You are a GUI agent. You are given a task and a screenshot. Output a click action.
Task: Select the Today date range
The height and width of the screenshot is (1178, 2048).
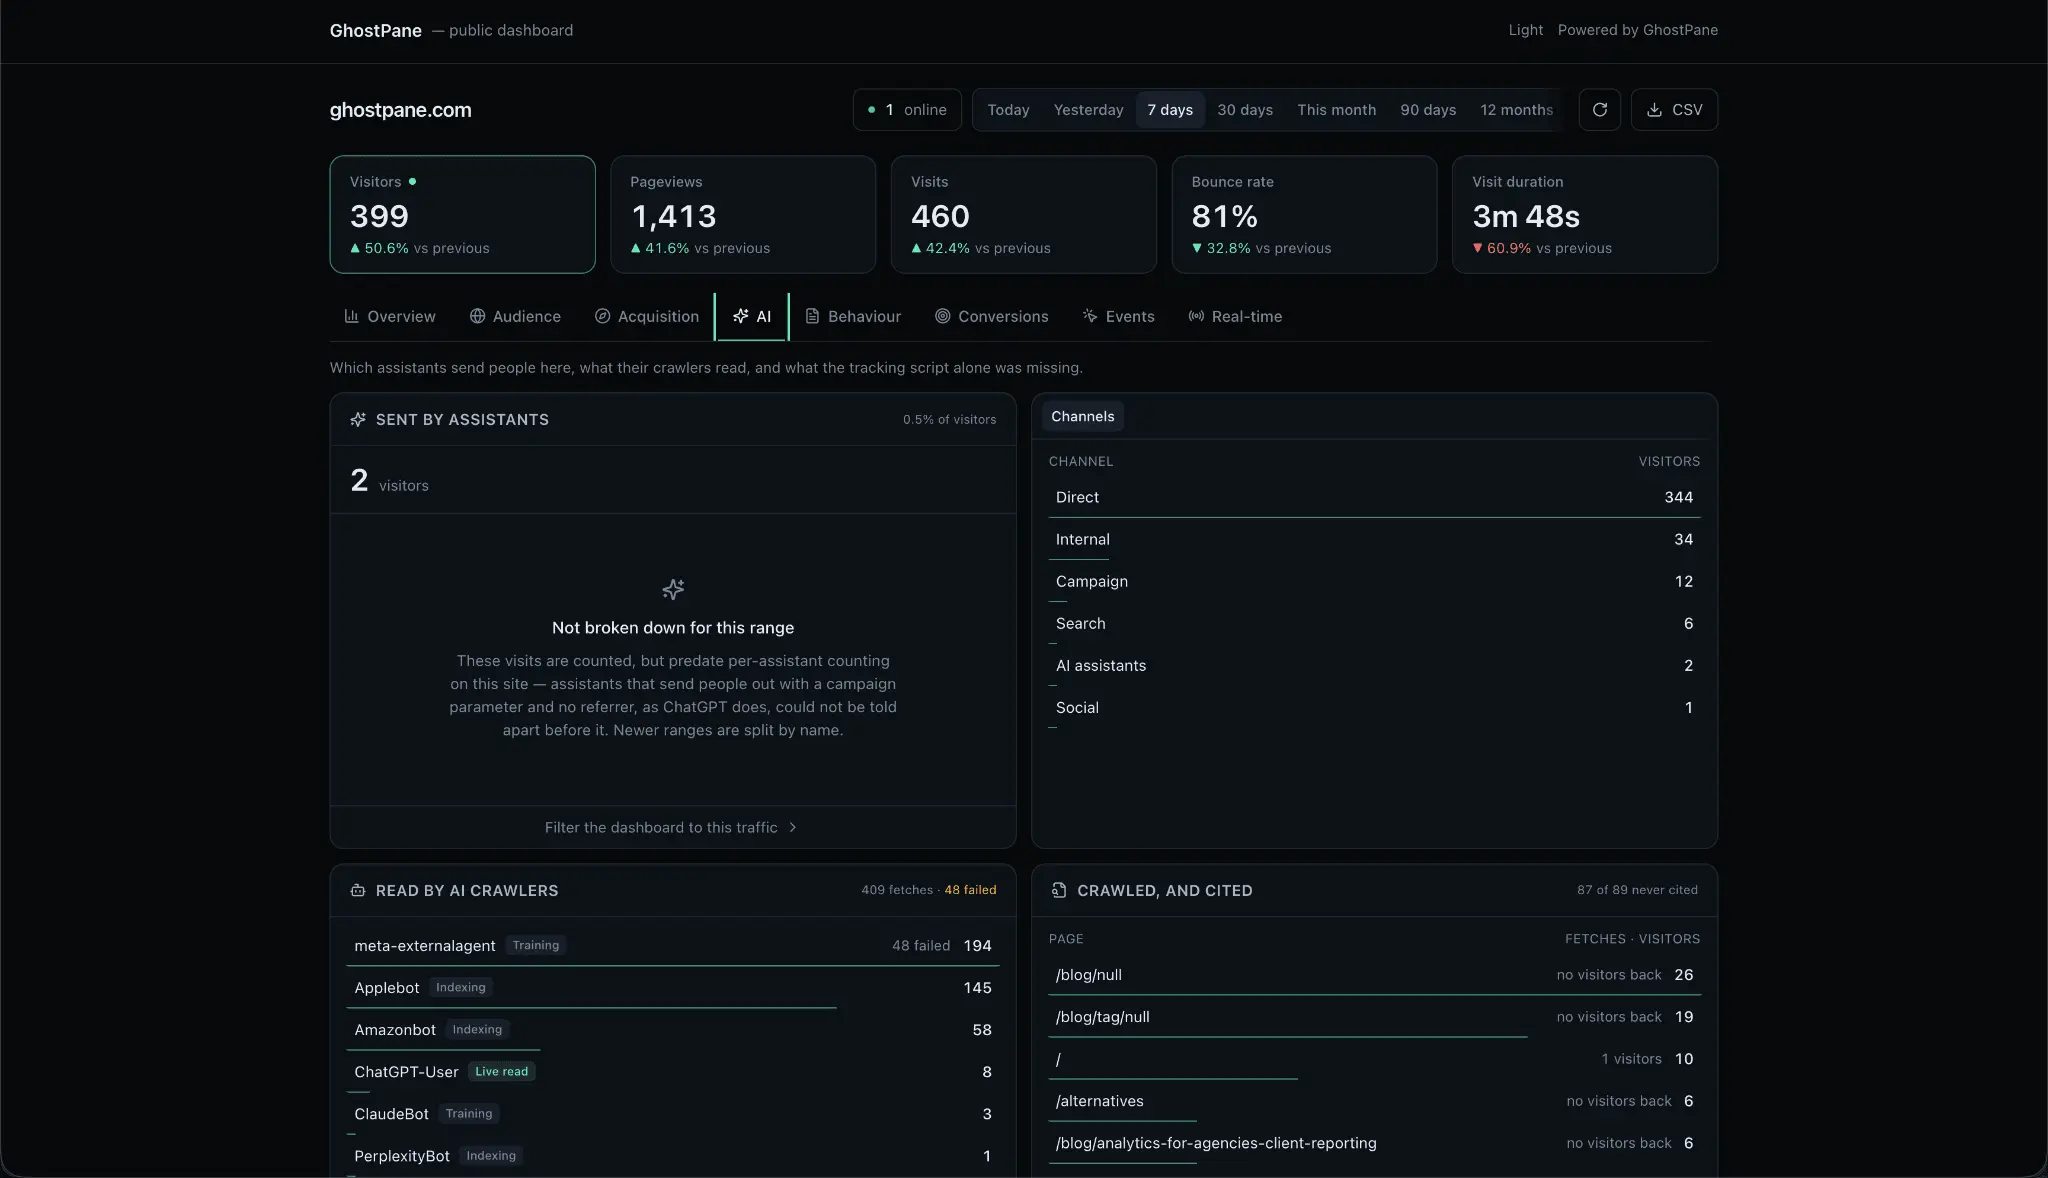(x=1008, y=110)
